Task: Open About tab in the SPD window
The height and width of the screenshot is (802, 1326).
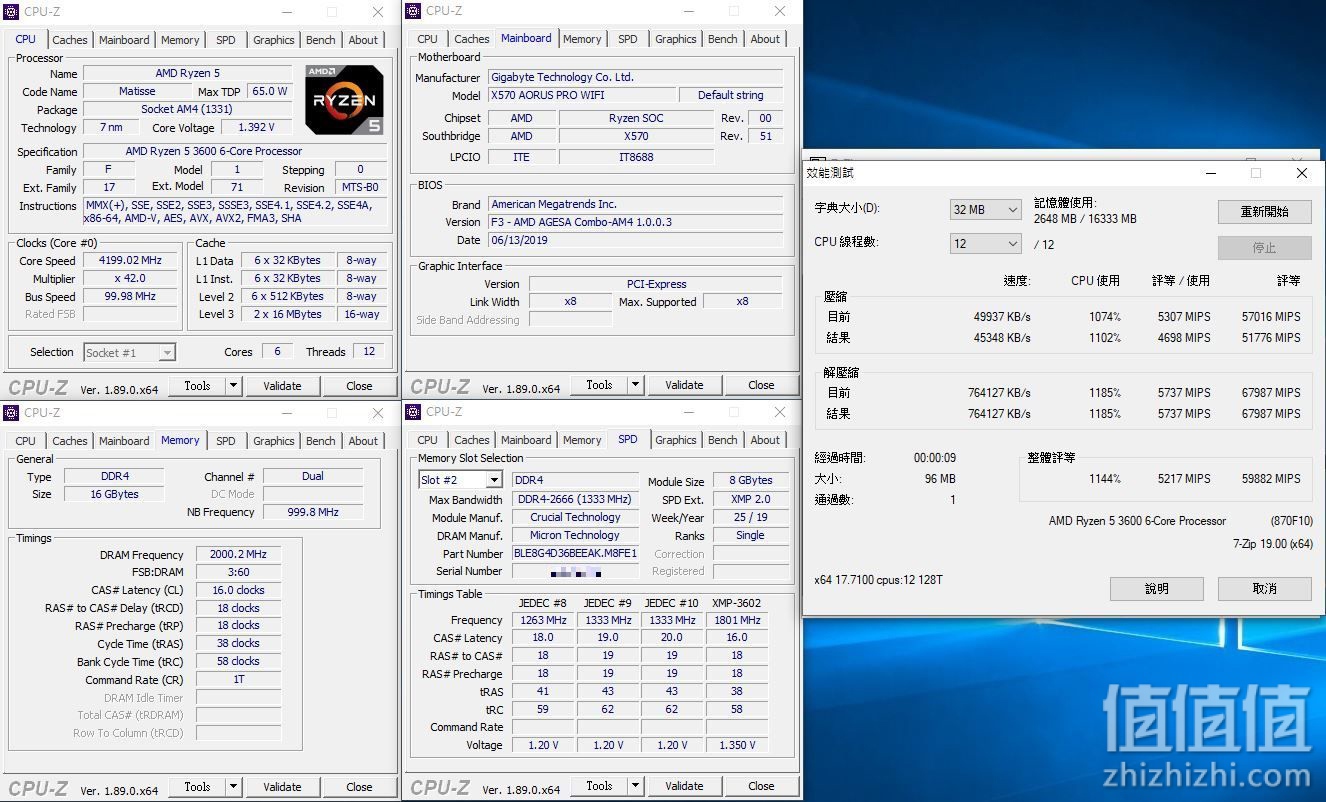Action: coord(765,439)
